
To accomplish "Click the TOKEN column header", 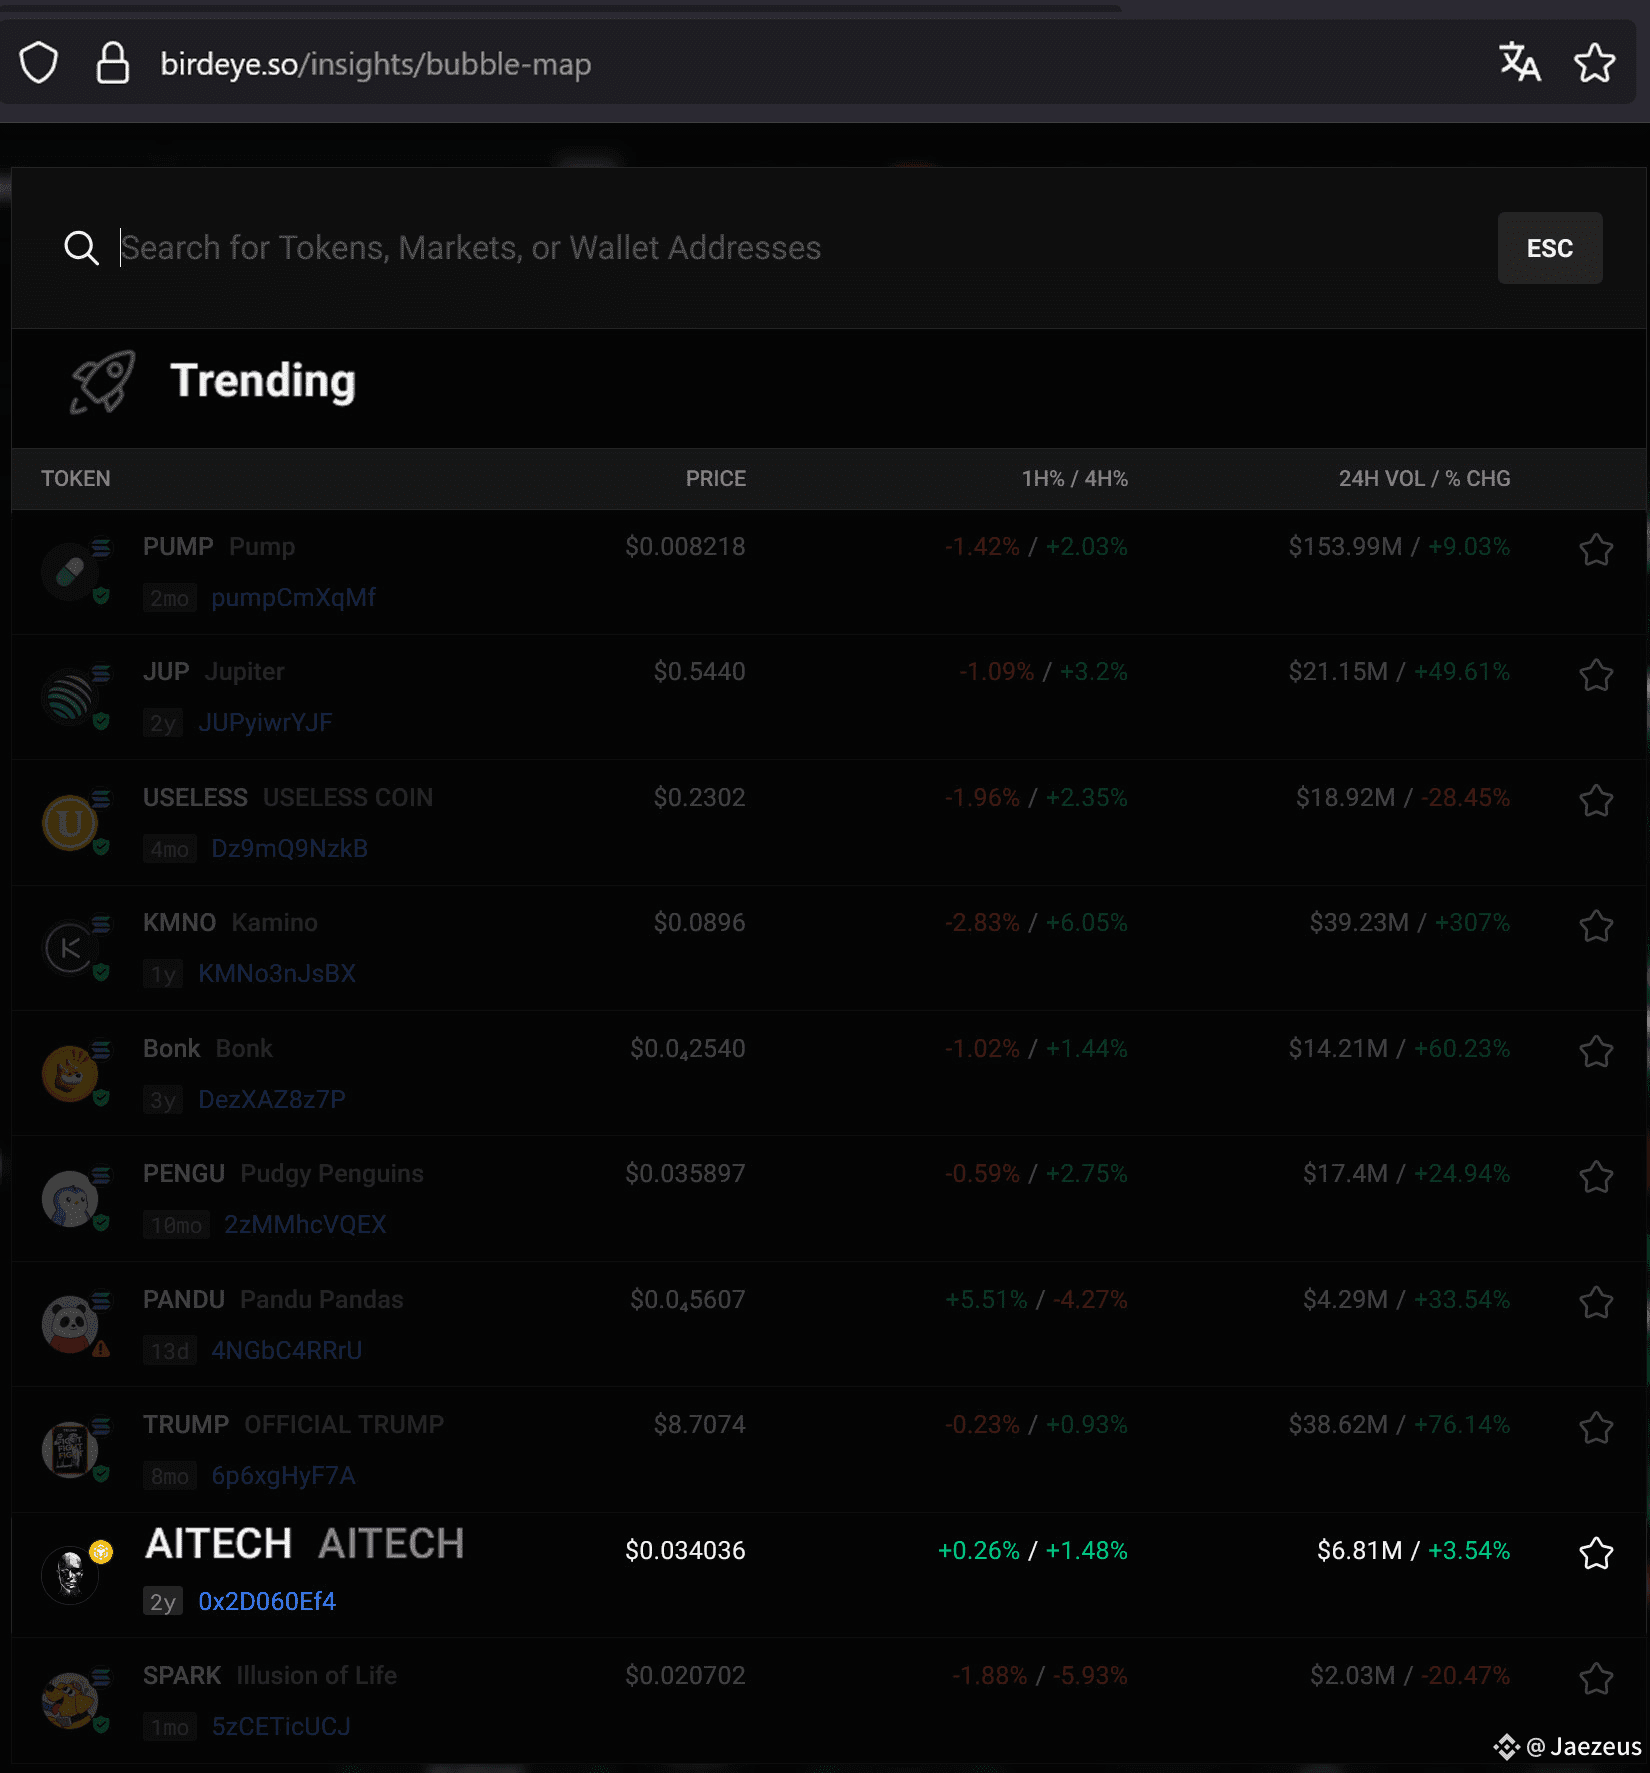I will click(76, 479).
